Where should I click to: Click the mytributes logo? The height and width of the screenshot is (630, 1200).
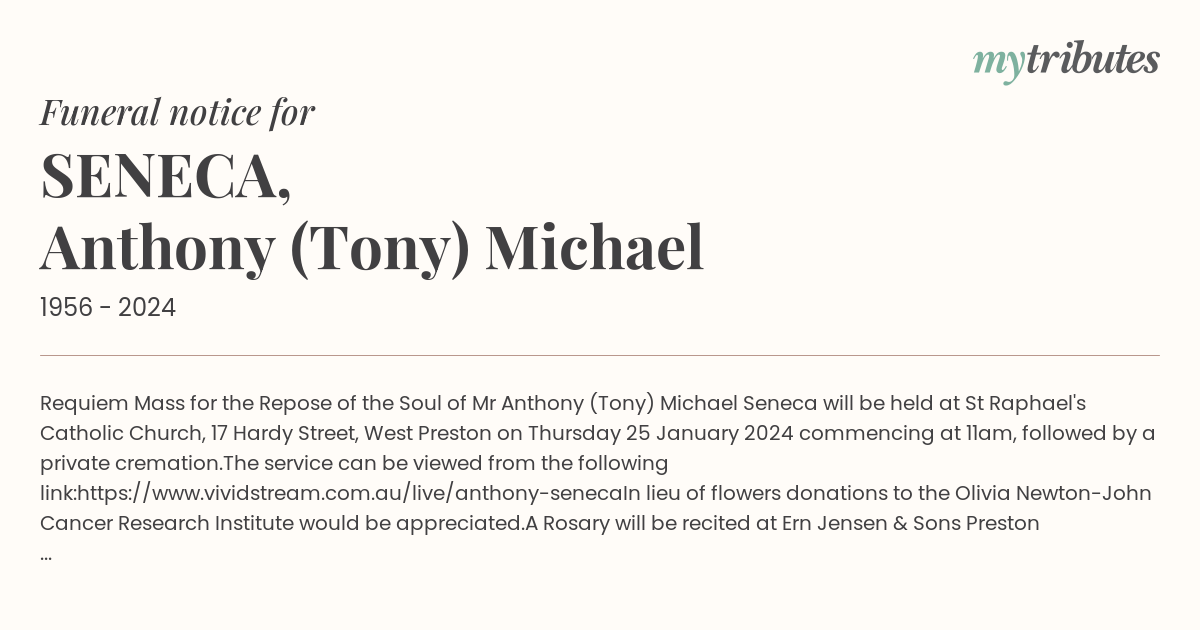1066,61
